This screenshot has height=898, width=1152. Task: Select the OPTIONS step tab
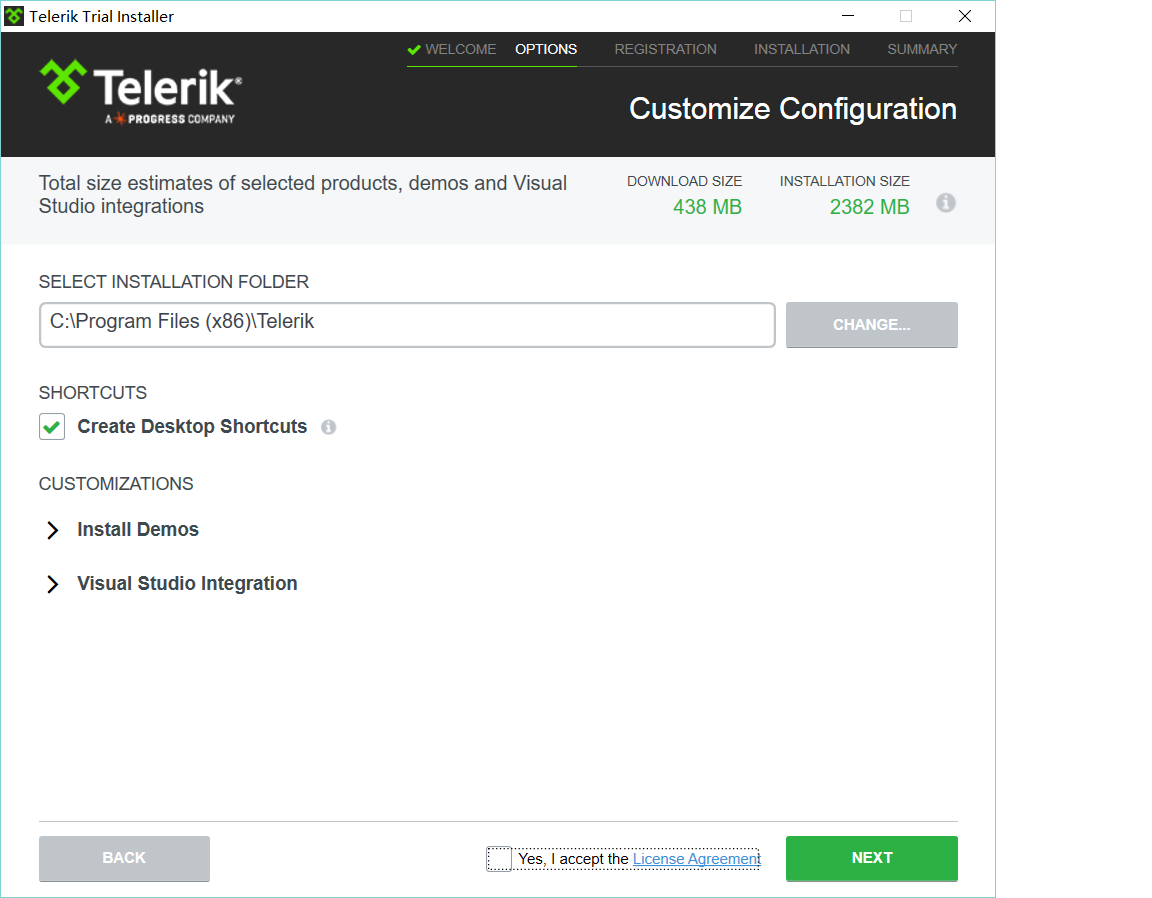pyautogui.click(x=546, y=49)
